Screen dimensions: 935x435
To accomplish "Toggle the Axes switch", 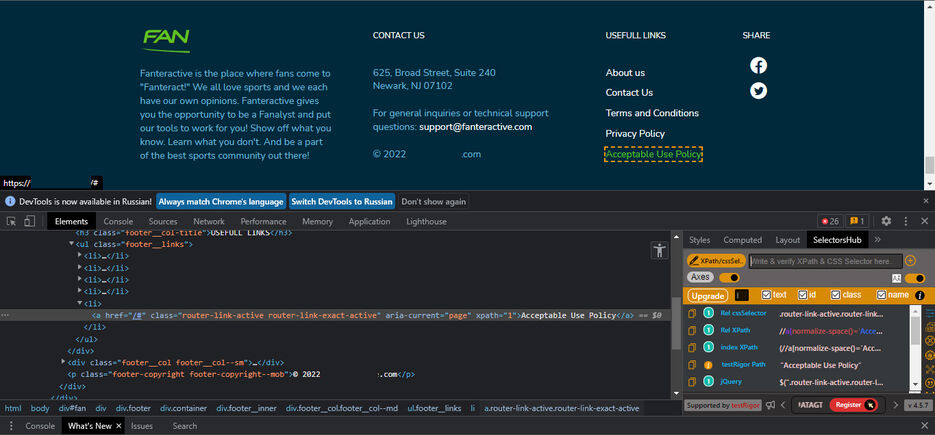I will click(729, 277).
